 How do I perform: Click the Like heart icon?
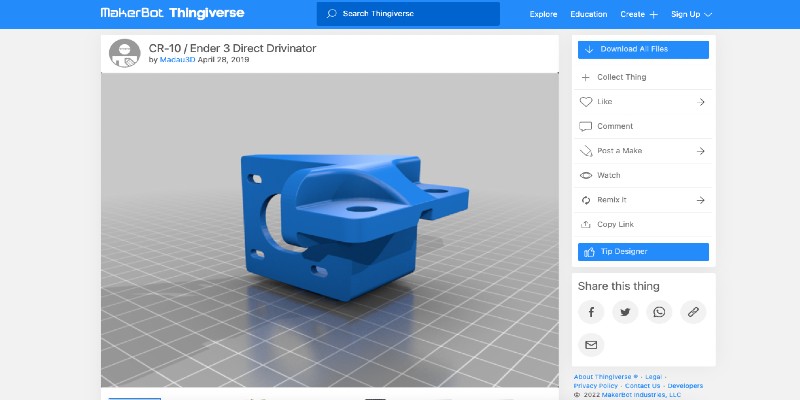(x=586, y=102)
